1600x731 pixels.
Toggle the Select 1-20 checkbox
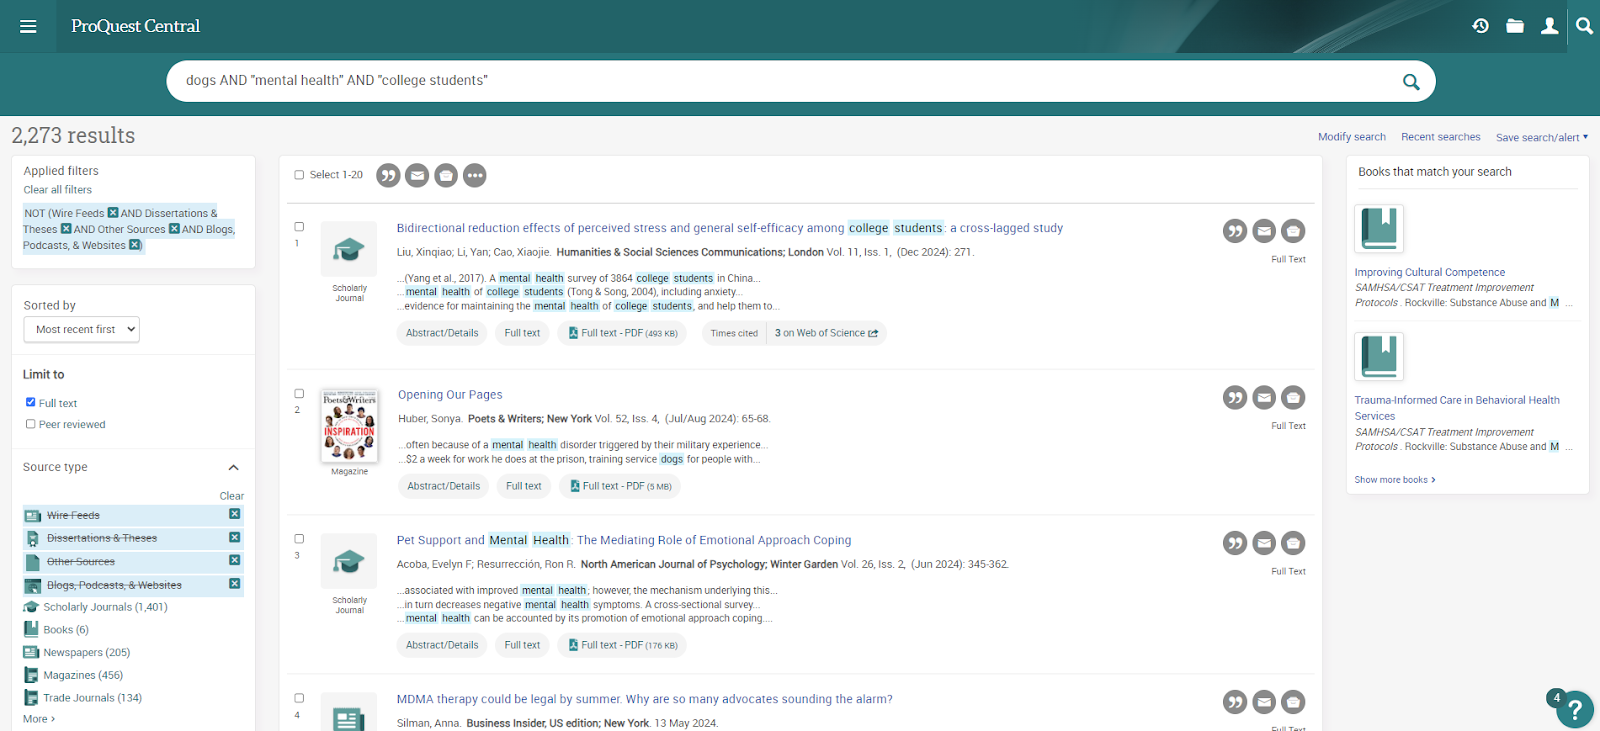[x=299, y=175]
